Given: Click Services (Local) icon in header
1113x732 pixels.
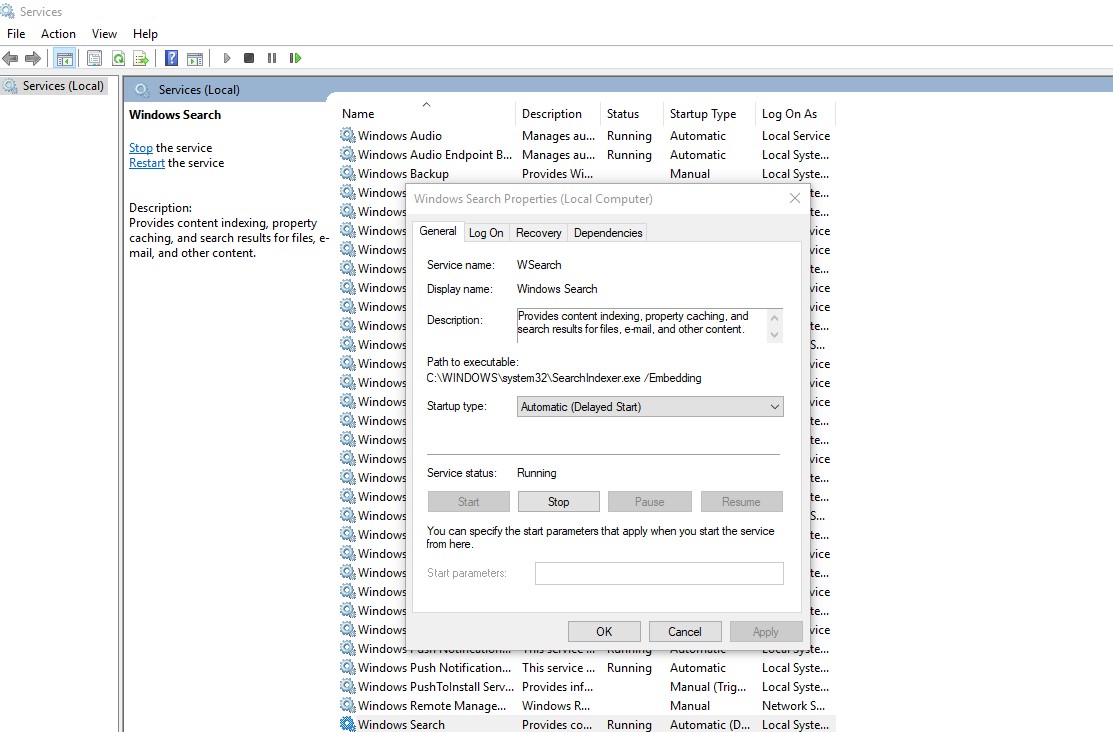Looking at the screenshot, I should (x=142, y=89).
